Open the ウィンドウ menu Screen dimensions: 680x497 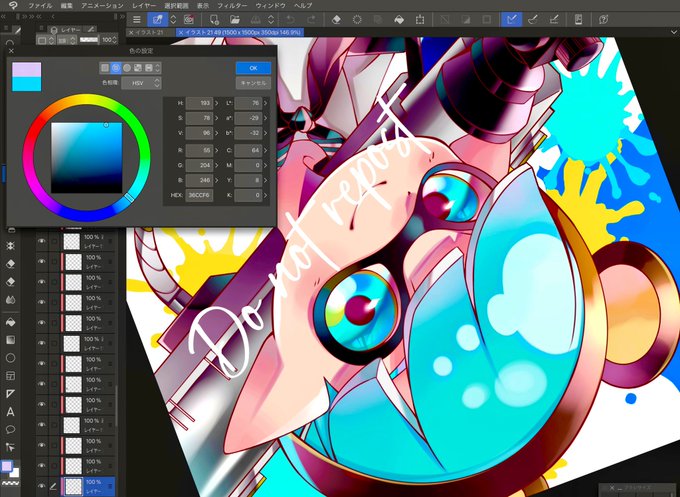point(271,6)
